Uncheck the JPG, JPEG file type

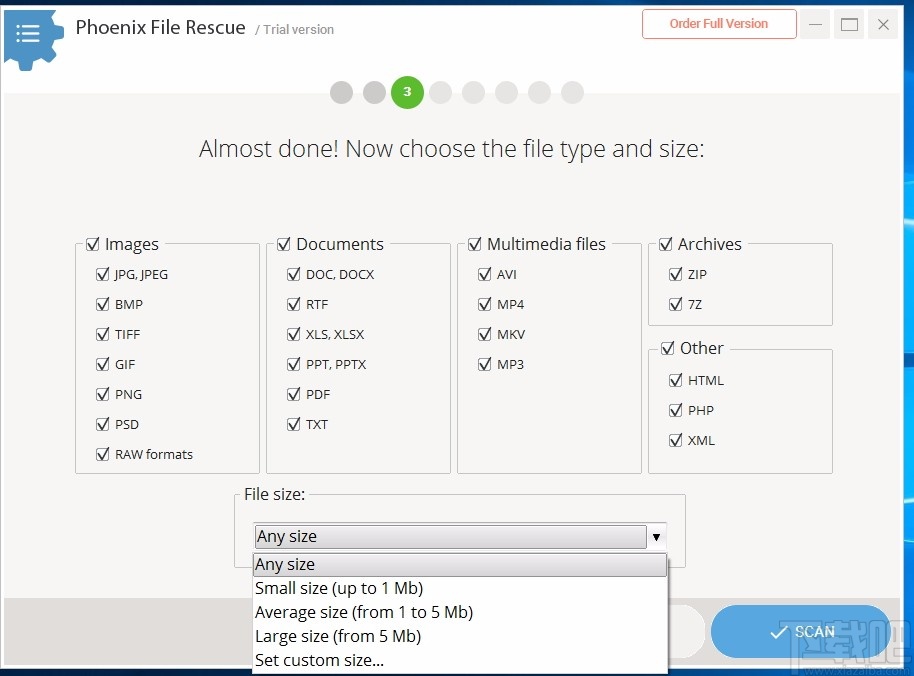[x=102, y=274]
